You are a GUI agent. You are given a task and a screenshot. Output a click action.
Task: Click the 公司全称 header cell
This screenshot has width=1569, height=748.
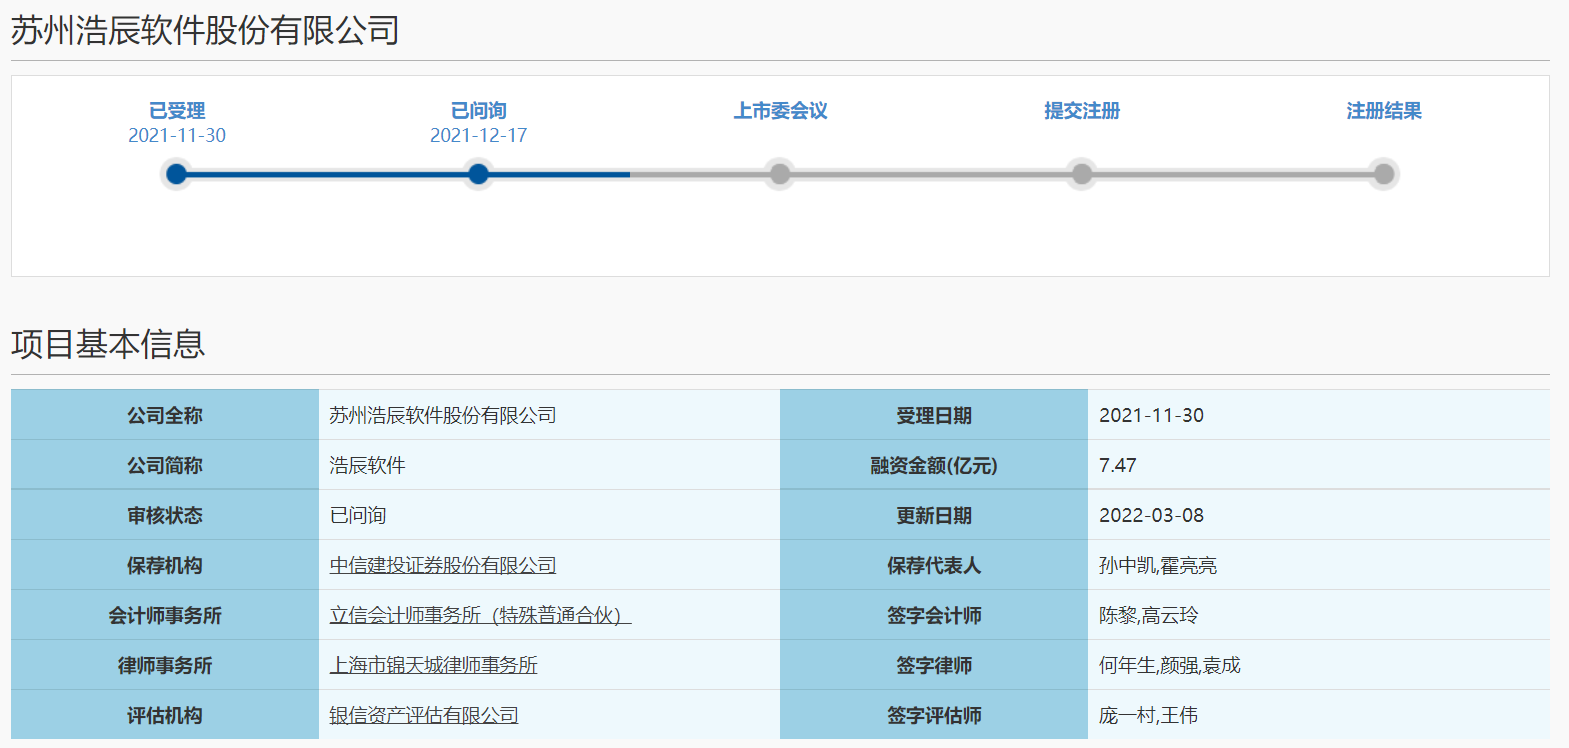coord(165,415)
